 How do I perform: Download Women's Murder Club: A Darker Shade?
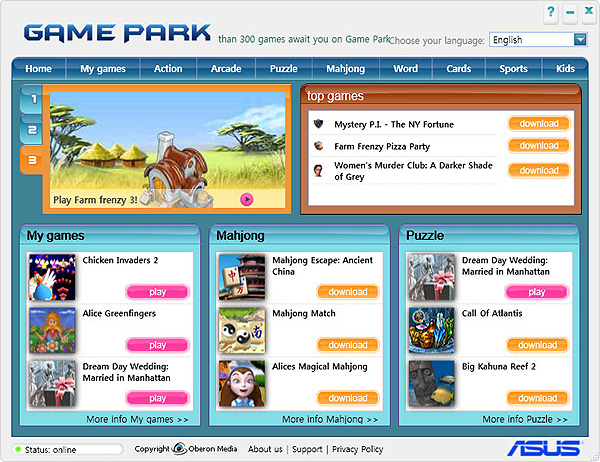tap(539, 170)
